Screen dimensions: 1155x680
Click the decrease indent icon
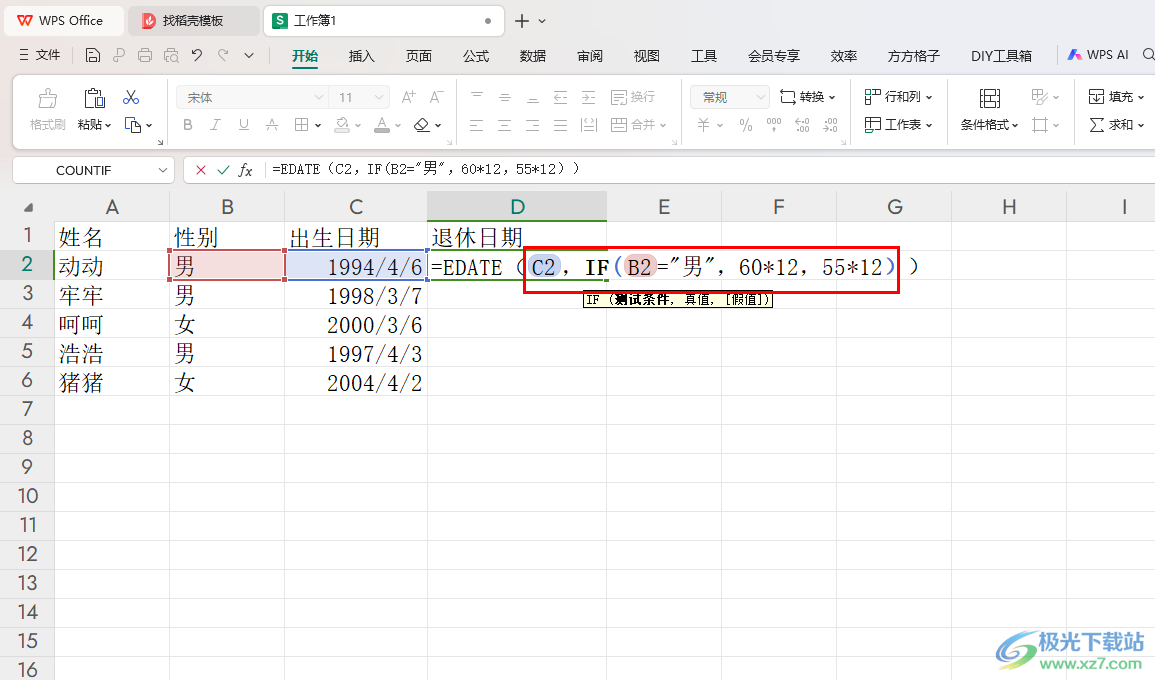pos(561,97)
